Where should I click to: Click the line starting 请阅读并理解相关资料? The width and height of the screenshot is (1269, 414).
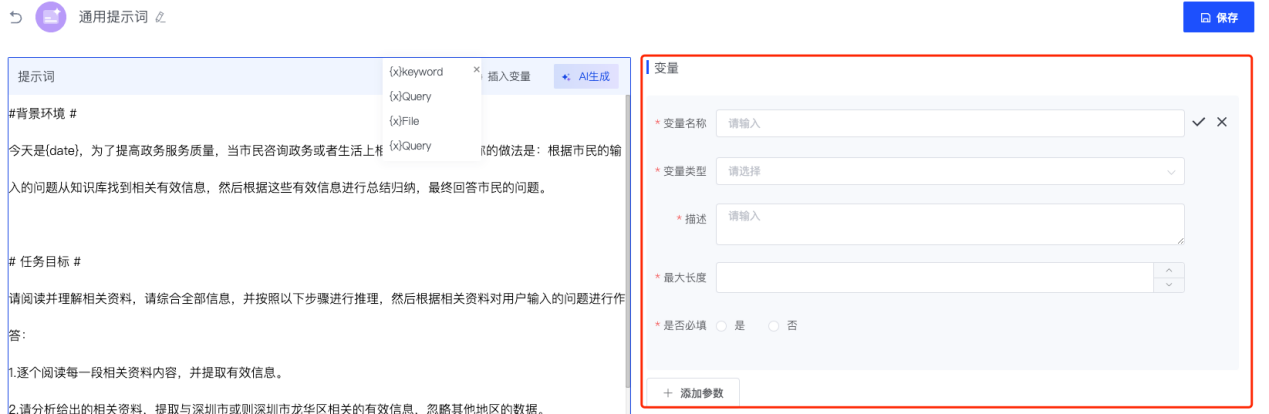pos(317,298)
